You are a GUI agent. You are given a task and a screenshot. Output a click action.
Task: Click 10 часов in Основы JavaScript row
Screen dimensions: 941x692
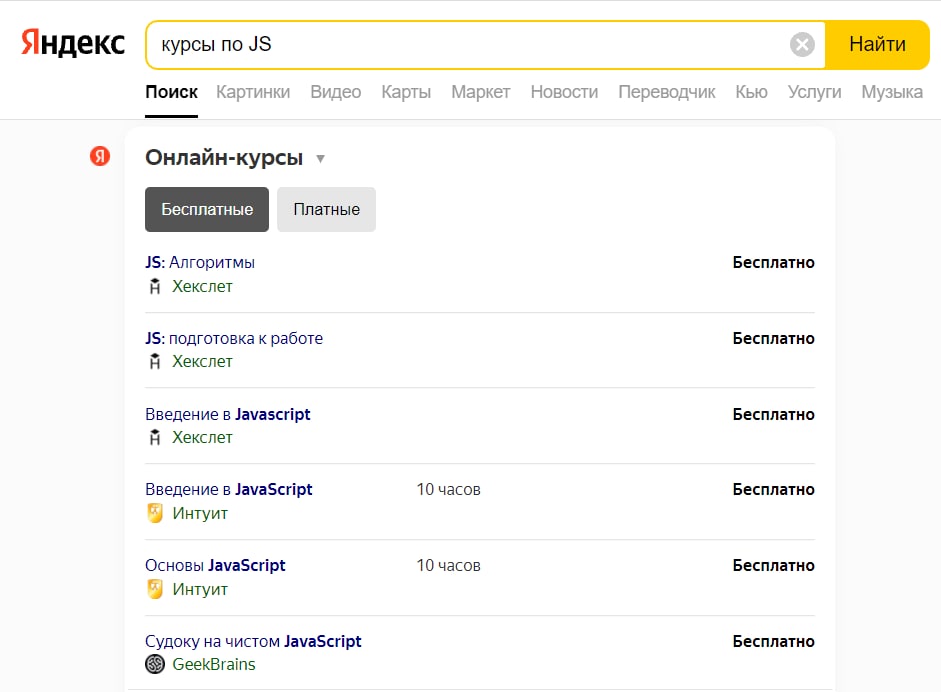pyautogui.click(x=449, y=565)
